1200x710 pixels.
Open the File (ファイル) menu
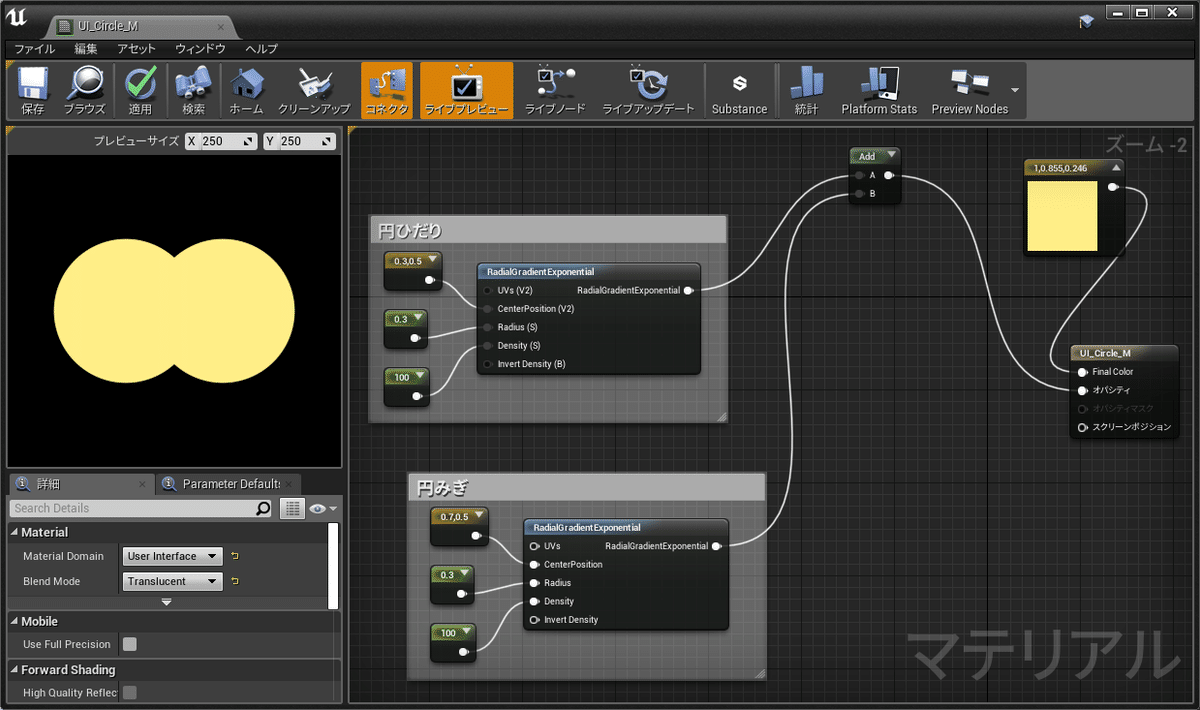34,48
